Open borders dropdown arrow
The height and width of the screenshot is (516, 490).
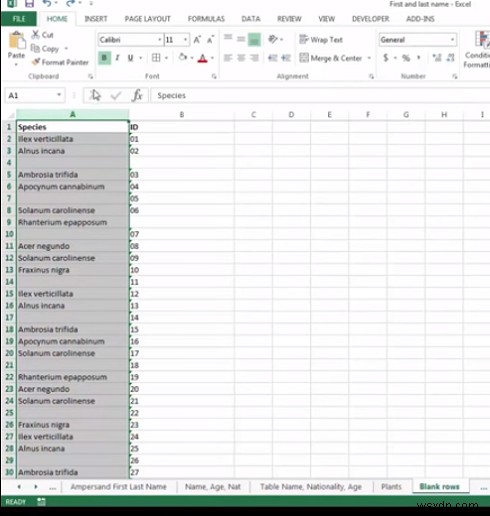(166, 58)
